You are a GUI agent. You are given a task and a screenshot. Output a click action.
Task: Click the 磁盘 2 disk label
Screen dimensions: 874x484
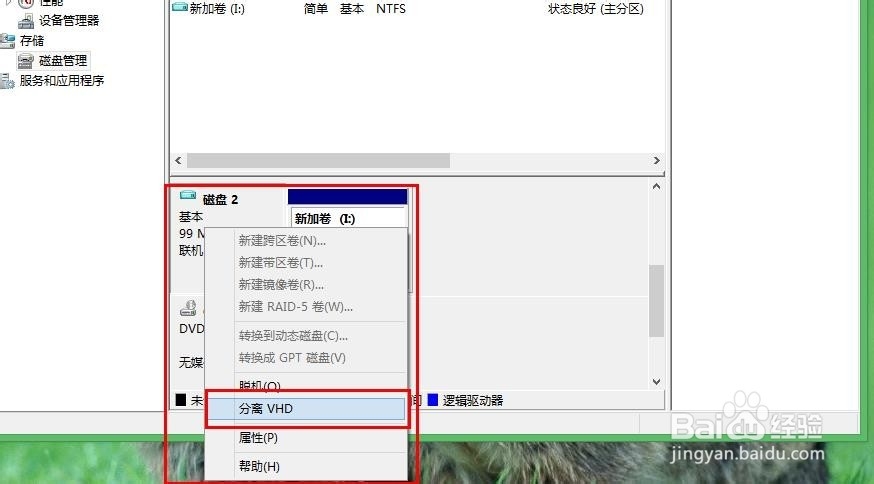click(221, 200)
